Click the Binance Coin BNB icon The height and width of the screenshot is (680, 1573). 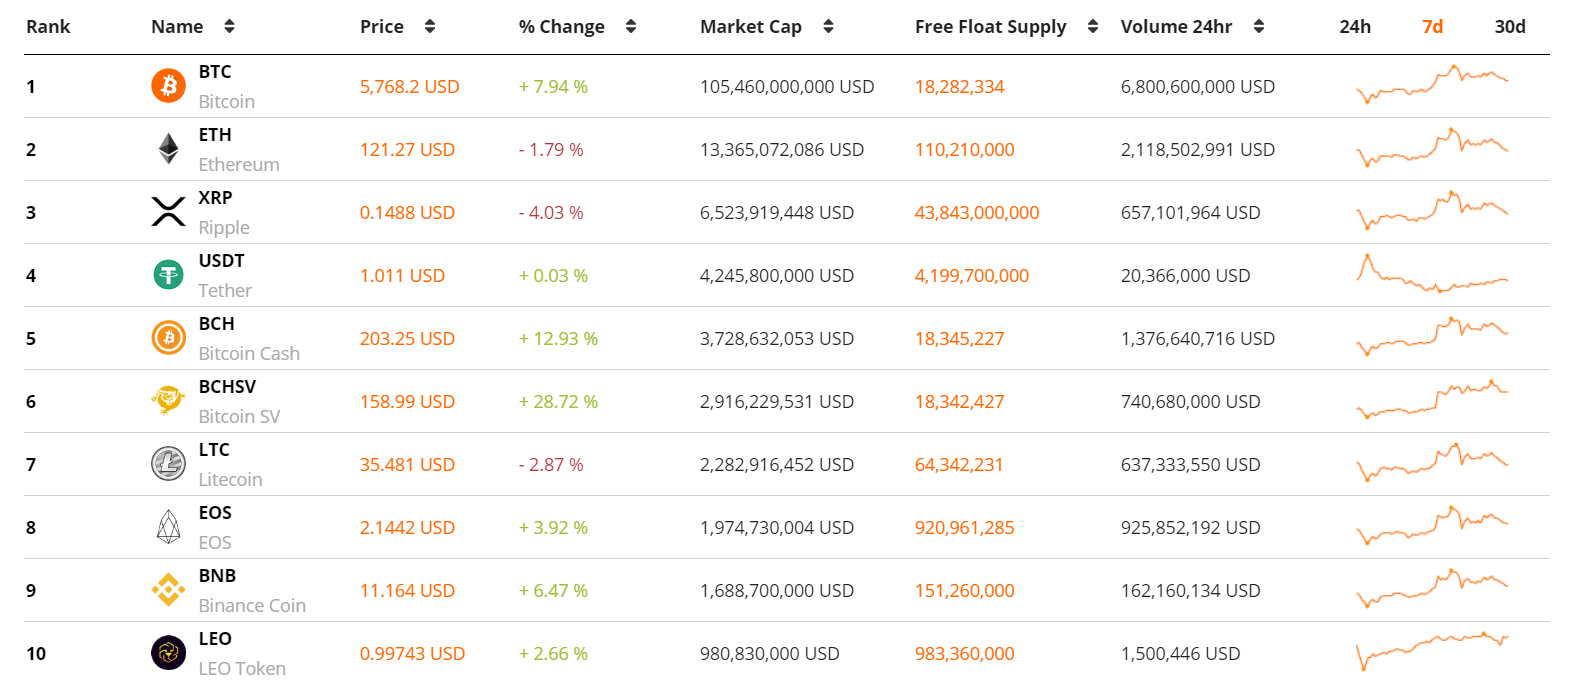(x=168, y=590)
